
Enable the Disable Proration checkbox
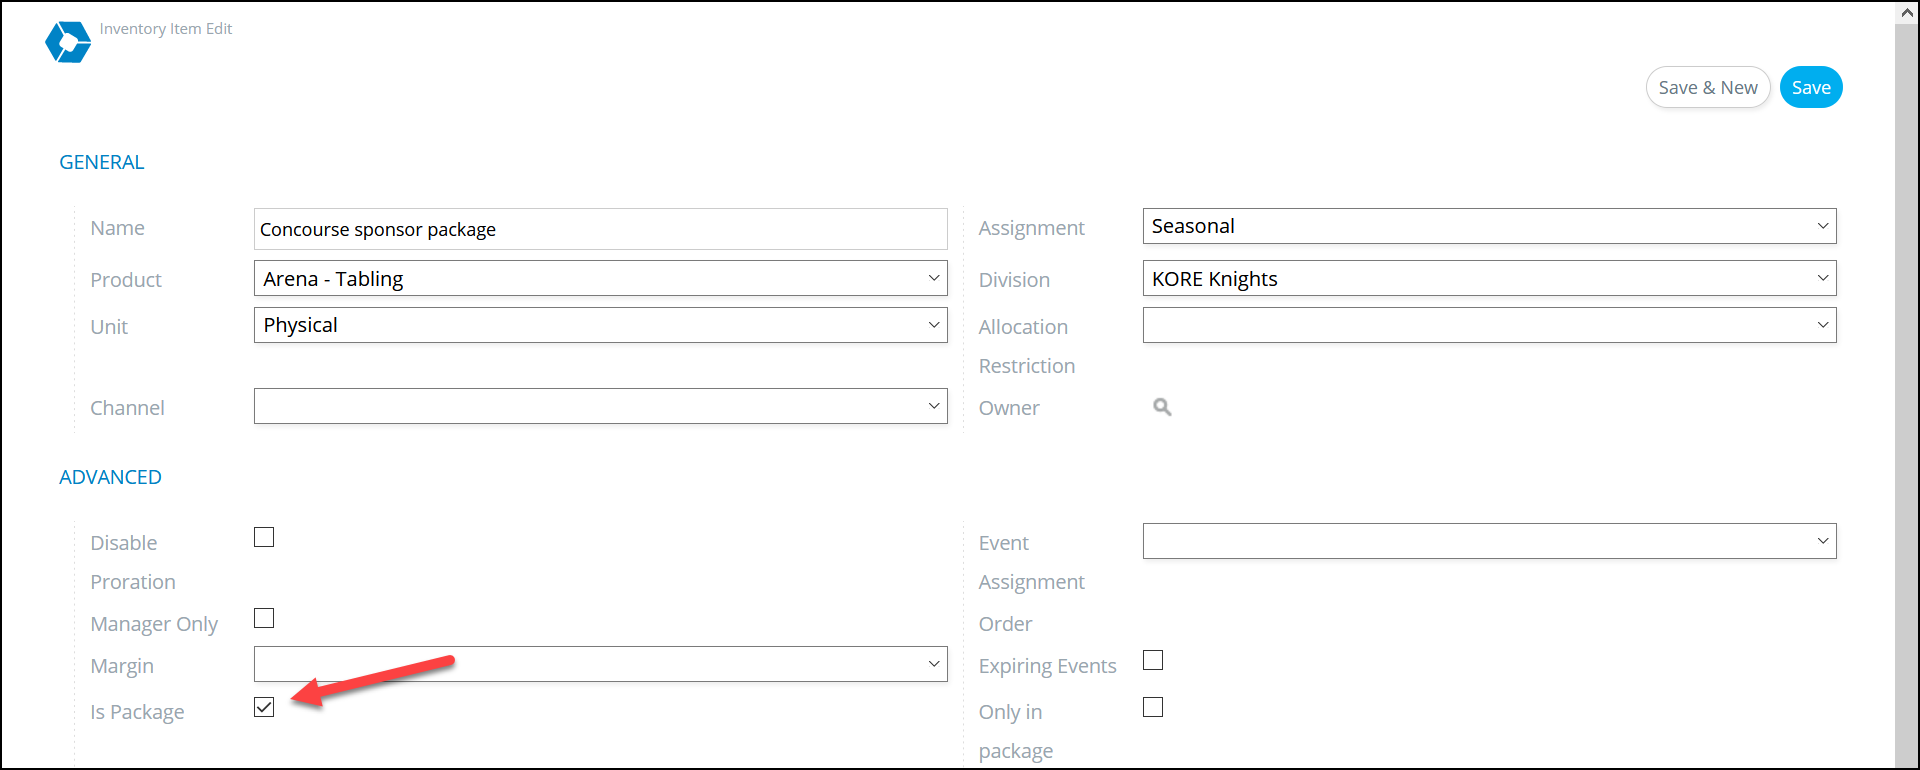point(264,537)
